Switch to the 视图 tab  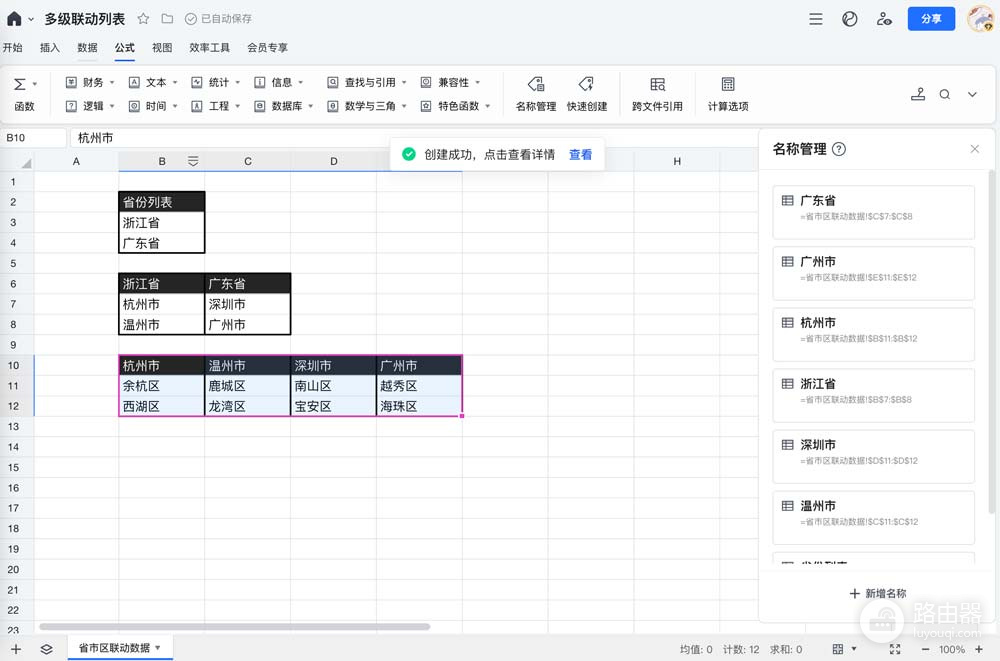(x=162, y=48)
